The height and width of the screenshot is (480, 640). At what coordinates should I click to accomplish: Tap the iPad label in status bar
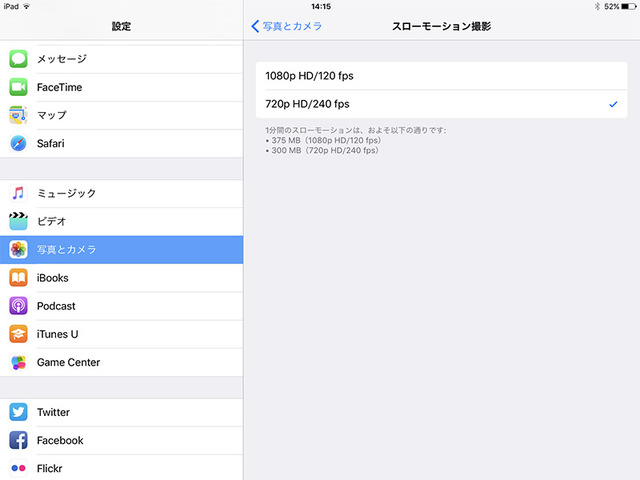click(11, 6)
